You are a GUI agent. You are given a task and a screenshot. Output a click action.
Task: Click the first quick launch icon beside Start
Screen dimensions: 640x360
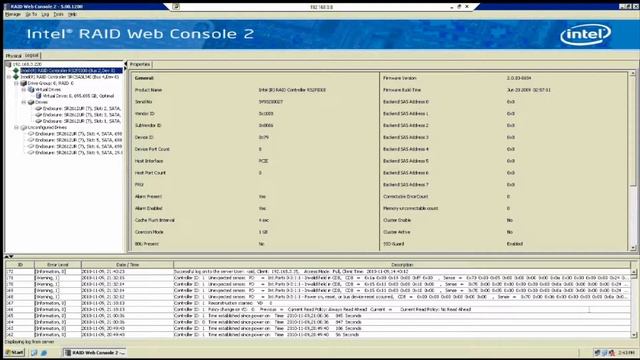coord(34,353)
